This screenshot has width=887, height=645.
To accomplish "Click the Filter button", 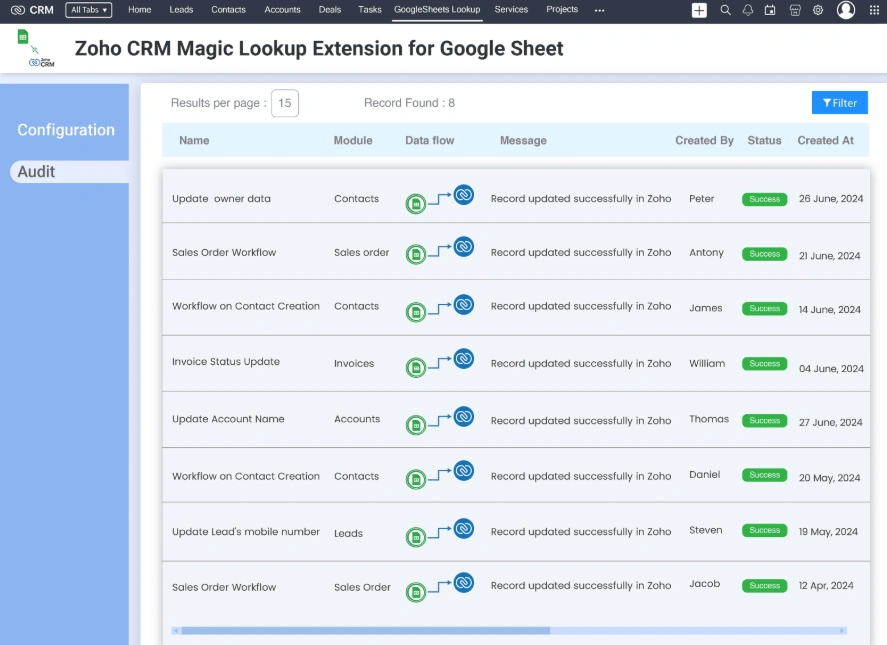I will (840, 102).
